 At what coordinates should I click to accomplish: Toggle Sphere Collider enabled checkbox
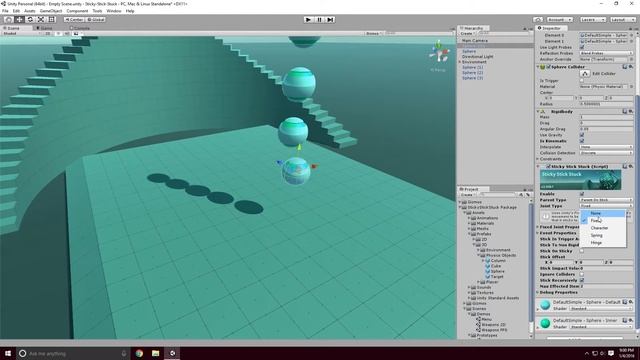pos(549,67)
